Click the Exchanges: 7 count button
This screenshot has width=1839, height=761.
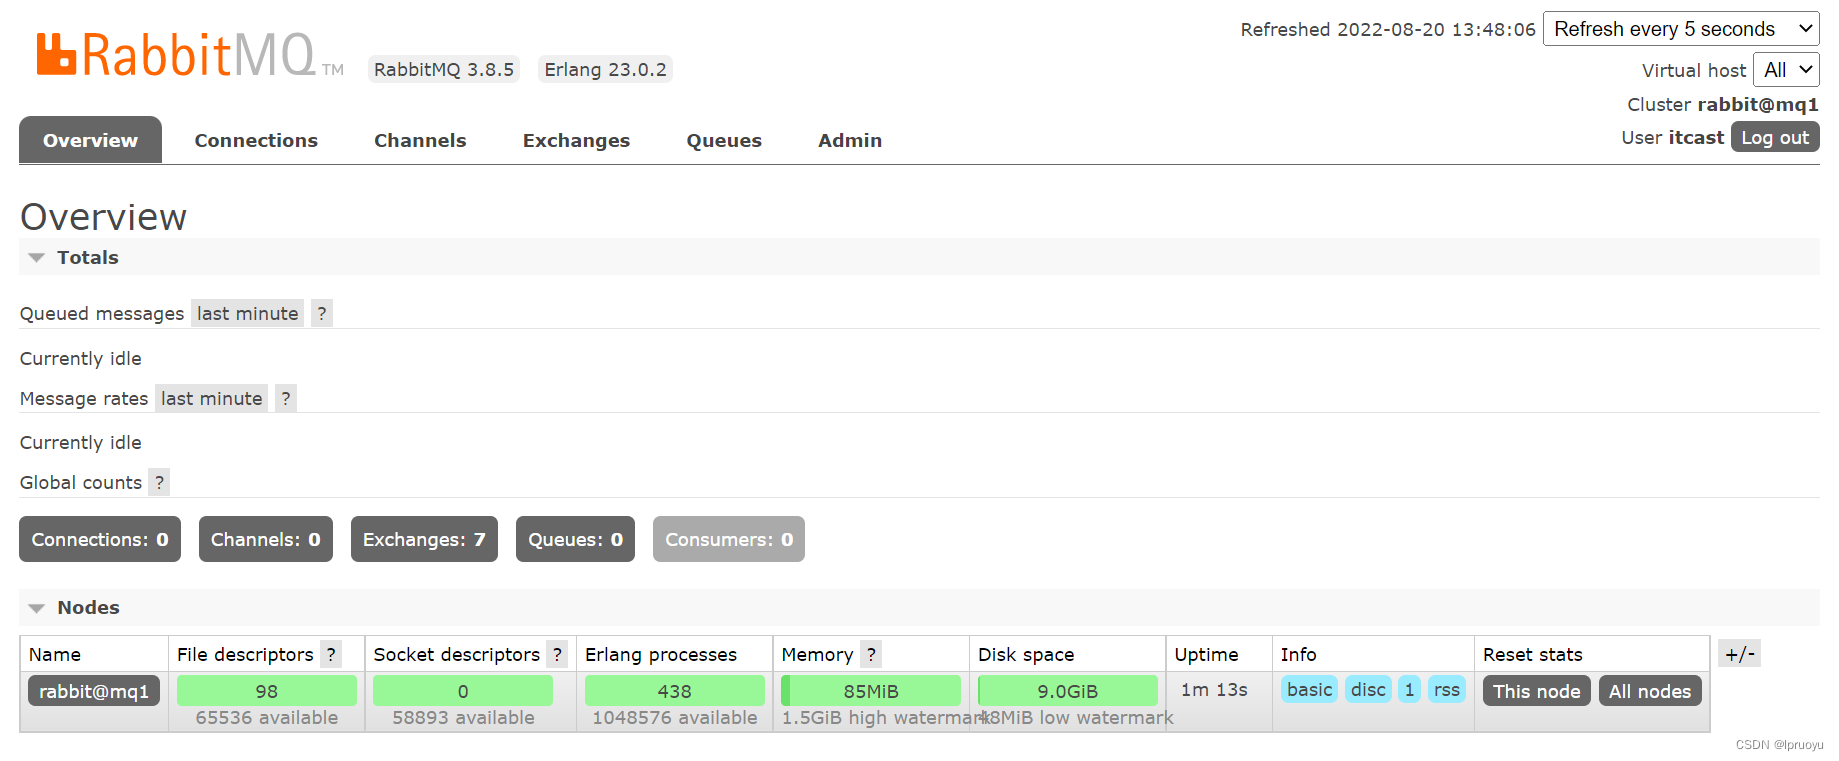tap(424, 540)
